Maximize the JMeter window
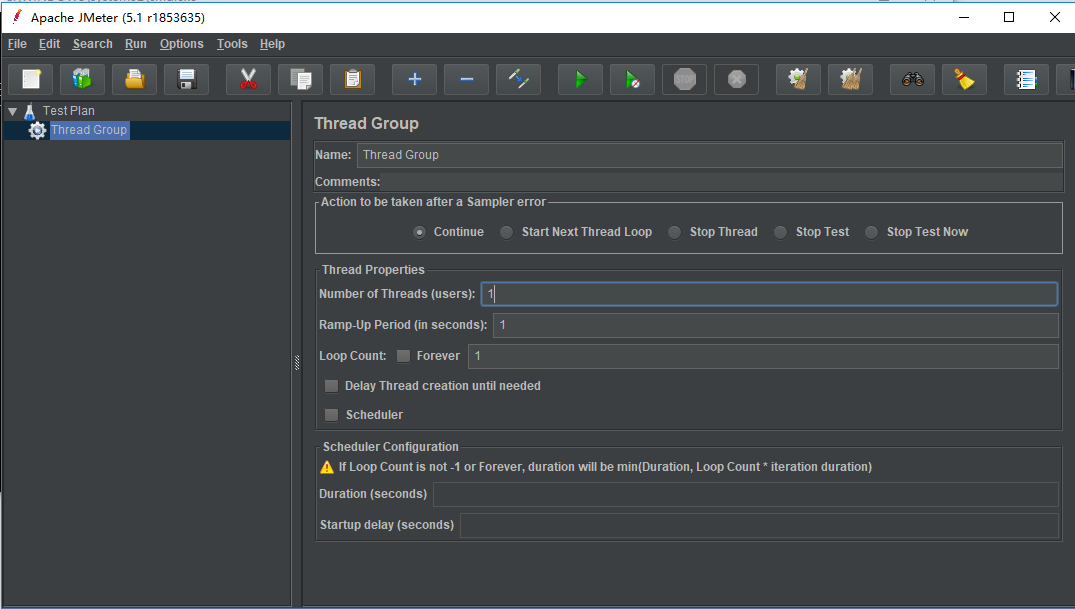The image size is (1075, 609). (x=1008, y=17)
